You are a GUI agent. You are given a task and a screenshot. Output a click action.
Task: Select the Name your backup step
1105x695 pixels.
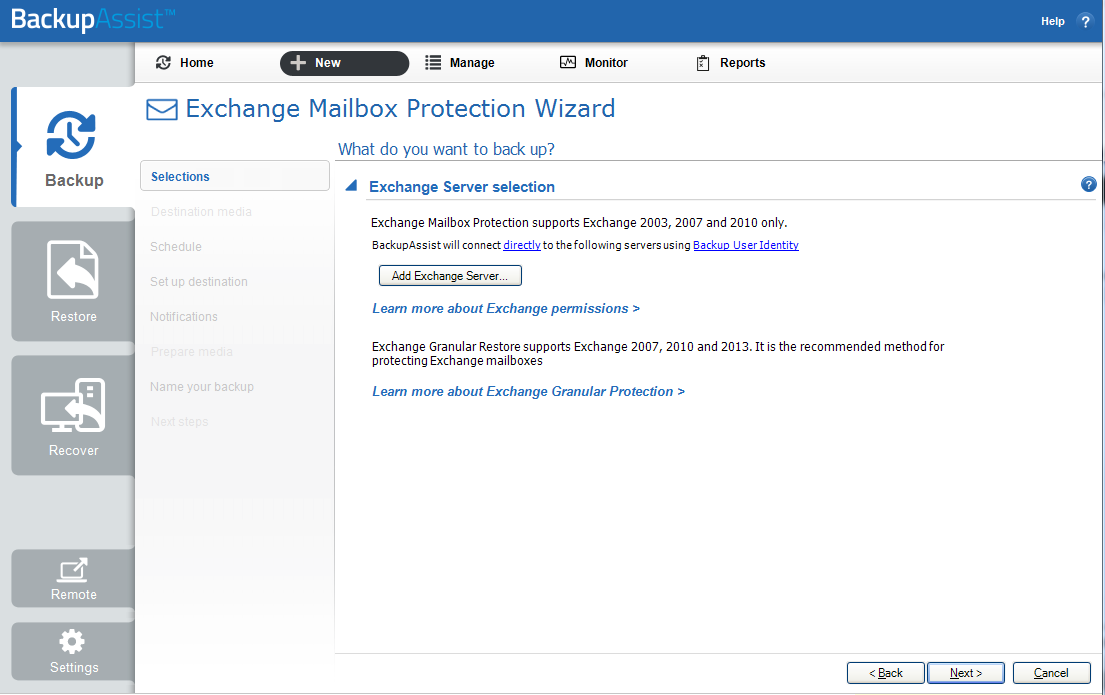click(202, 386)
